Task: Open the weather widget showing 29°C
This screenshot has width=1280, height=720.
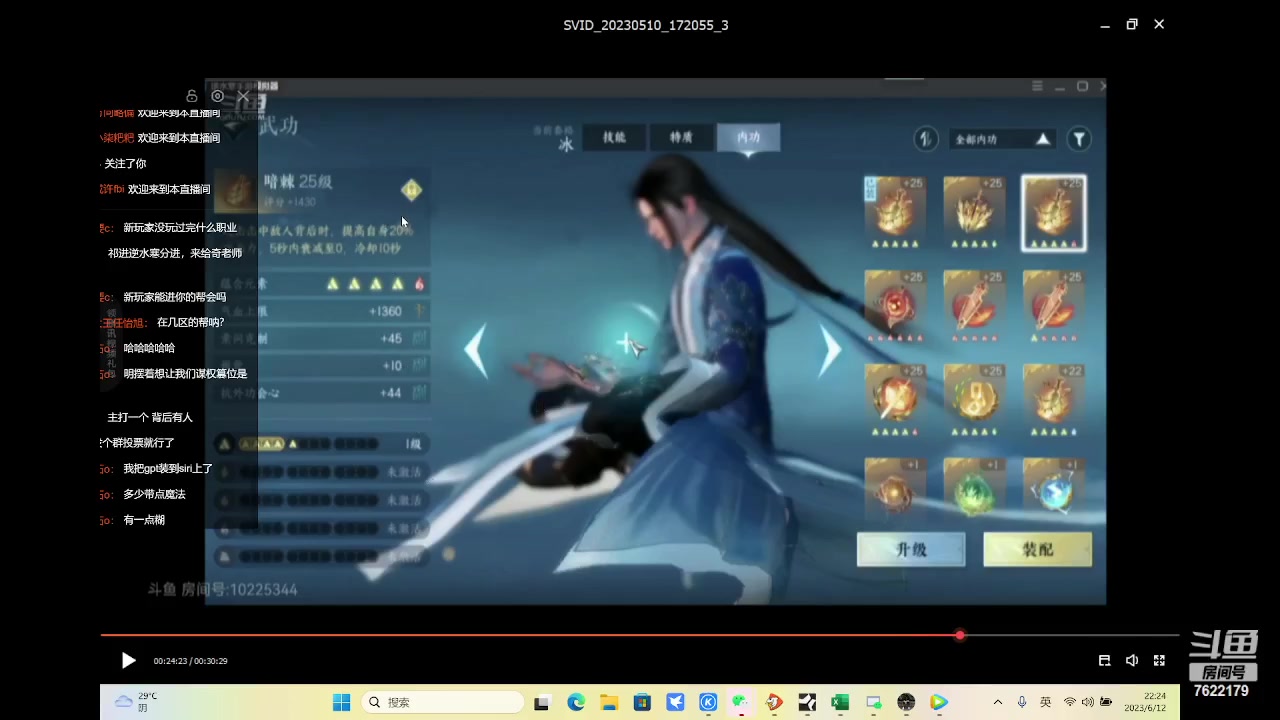Action: pos(136,701)
